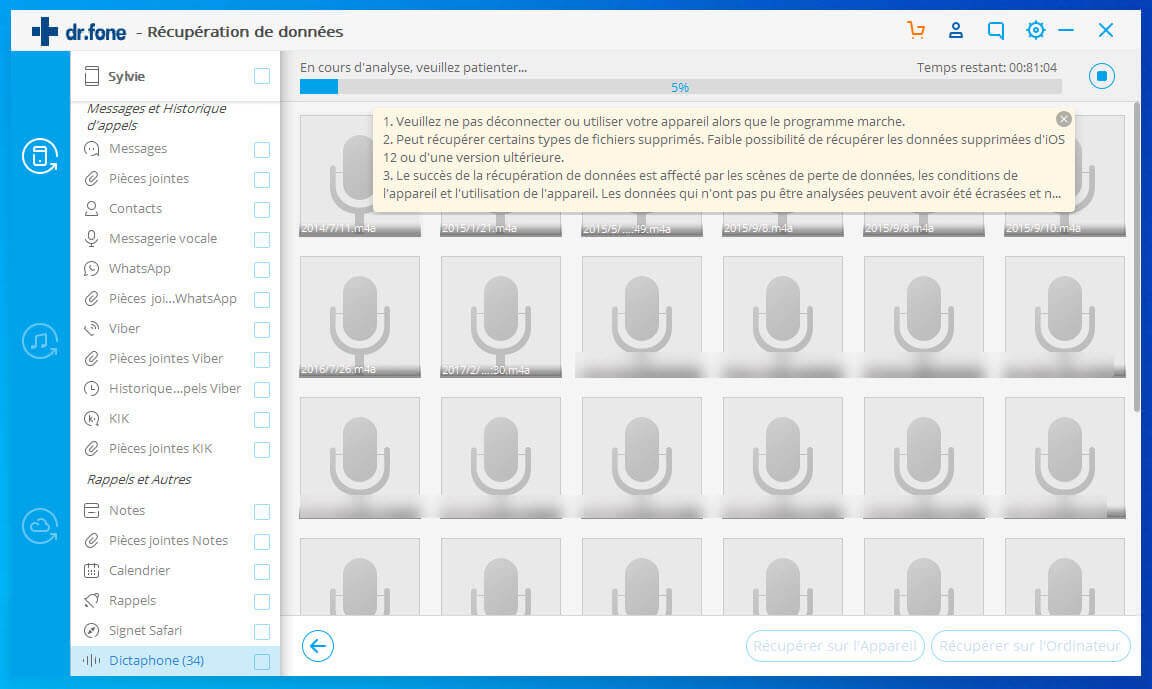The image size is (1152, 689).
Task: Select the iTunes music recovery sidebar icon
Action: 40,341
